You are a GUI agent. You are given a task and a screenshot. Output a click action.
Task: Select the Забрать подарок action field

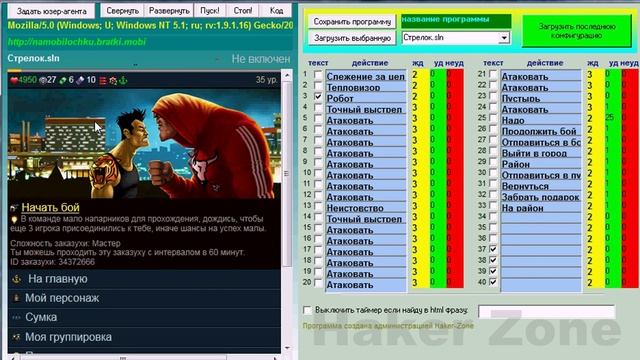[541, 197]
